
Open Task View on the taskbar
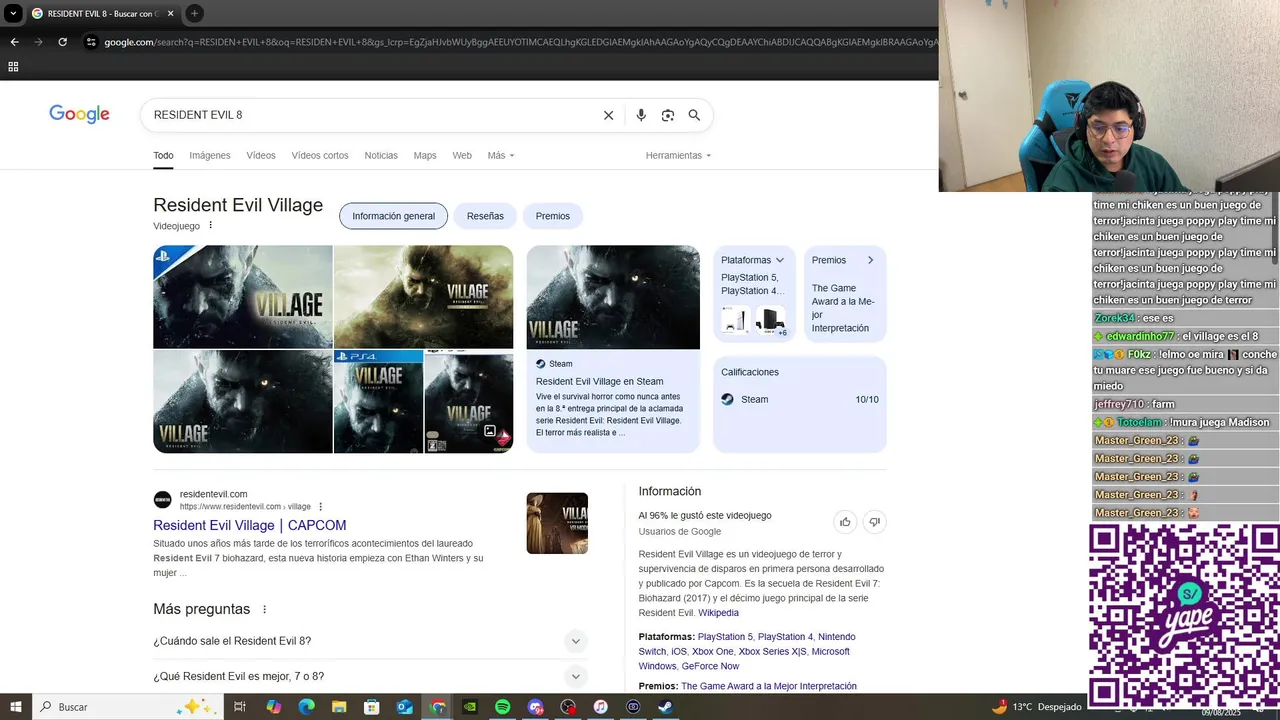click(240, 707)
